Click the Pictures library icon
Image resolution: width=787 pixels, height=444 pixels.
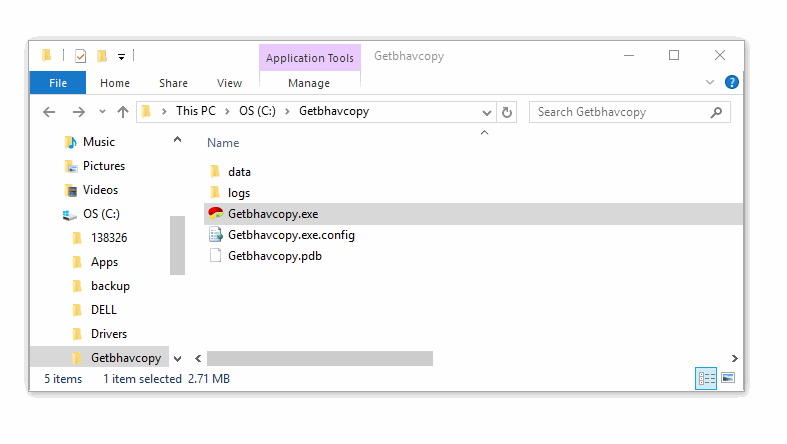click(x=71, y=167)
